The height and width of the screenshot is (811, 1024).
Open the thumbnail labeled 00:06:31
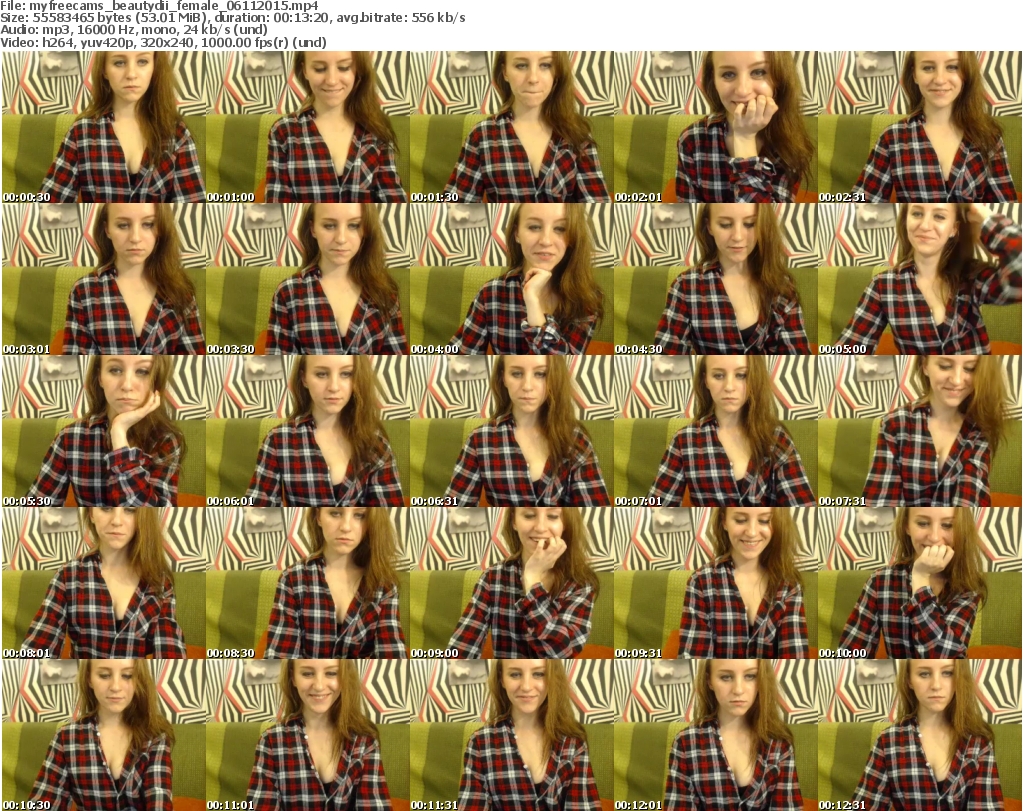[x=511, y=431]
